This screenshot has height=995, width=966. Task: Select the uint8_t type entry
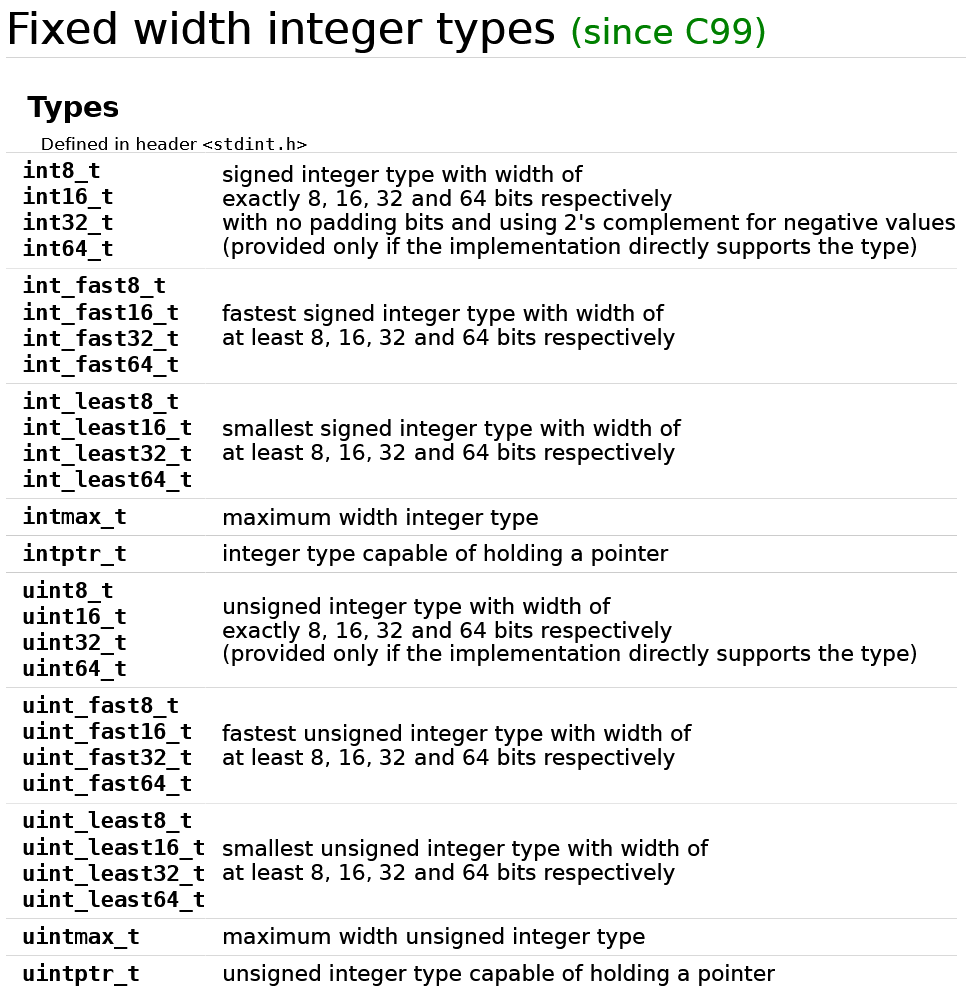[x=68, y=591]
